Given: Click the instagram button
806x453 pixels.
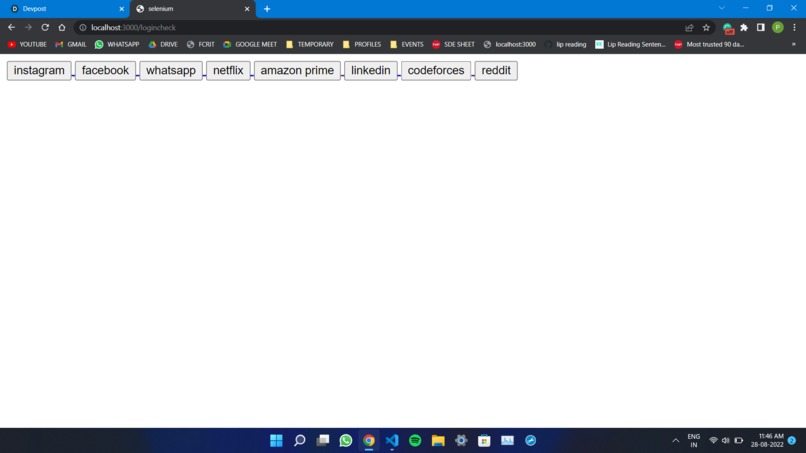Looking at the screenshot, I should (39, 70).
